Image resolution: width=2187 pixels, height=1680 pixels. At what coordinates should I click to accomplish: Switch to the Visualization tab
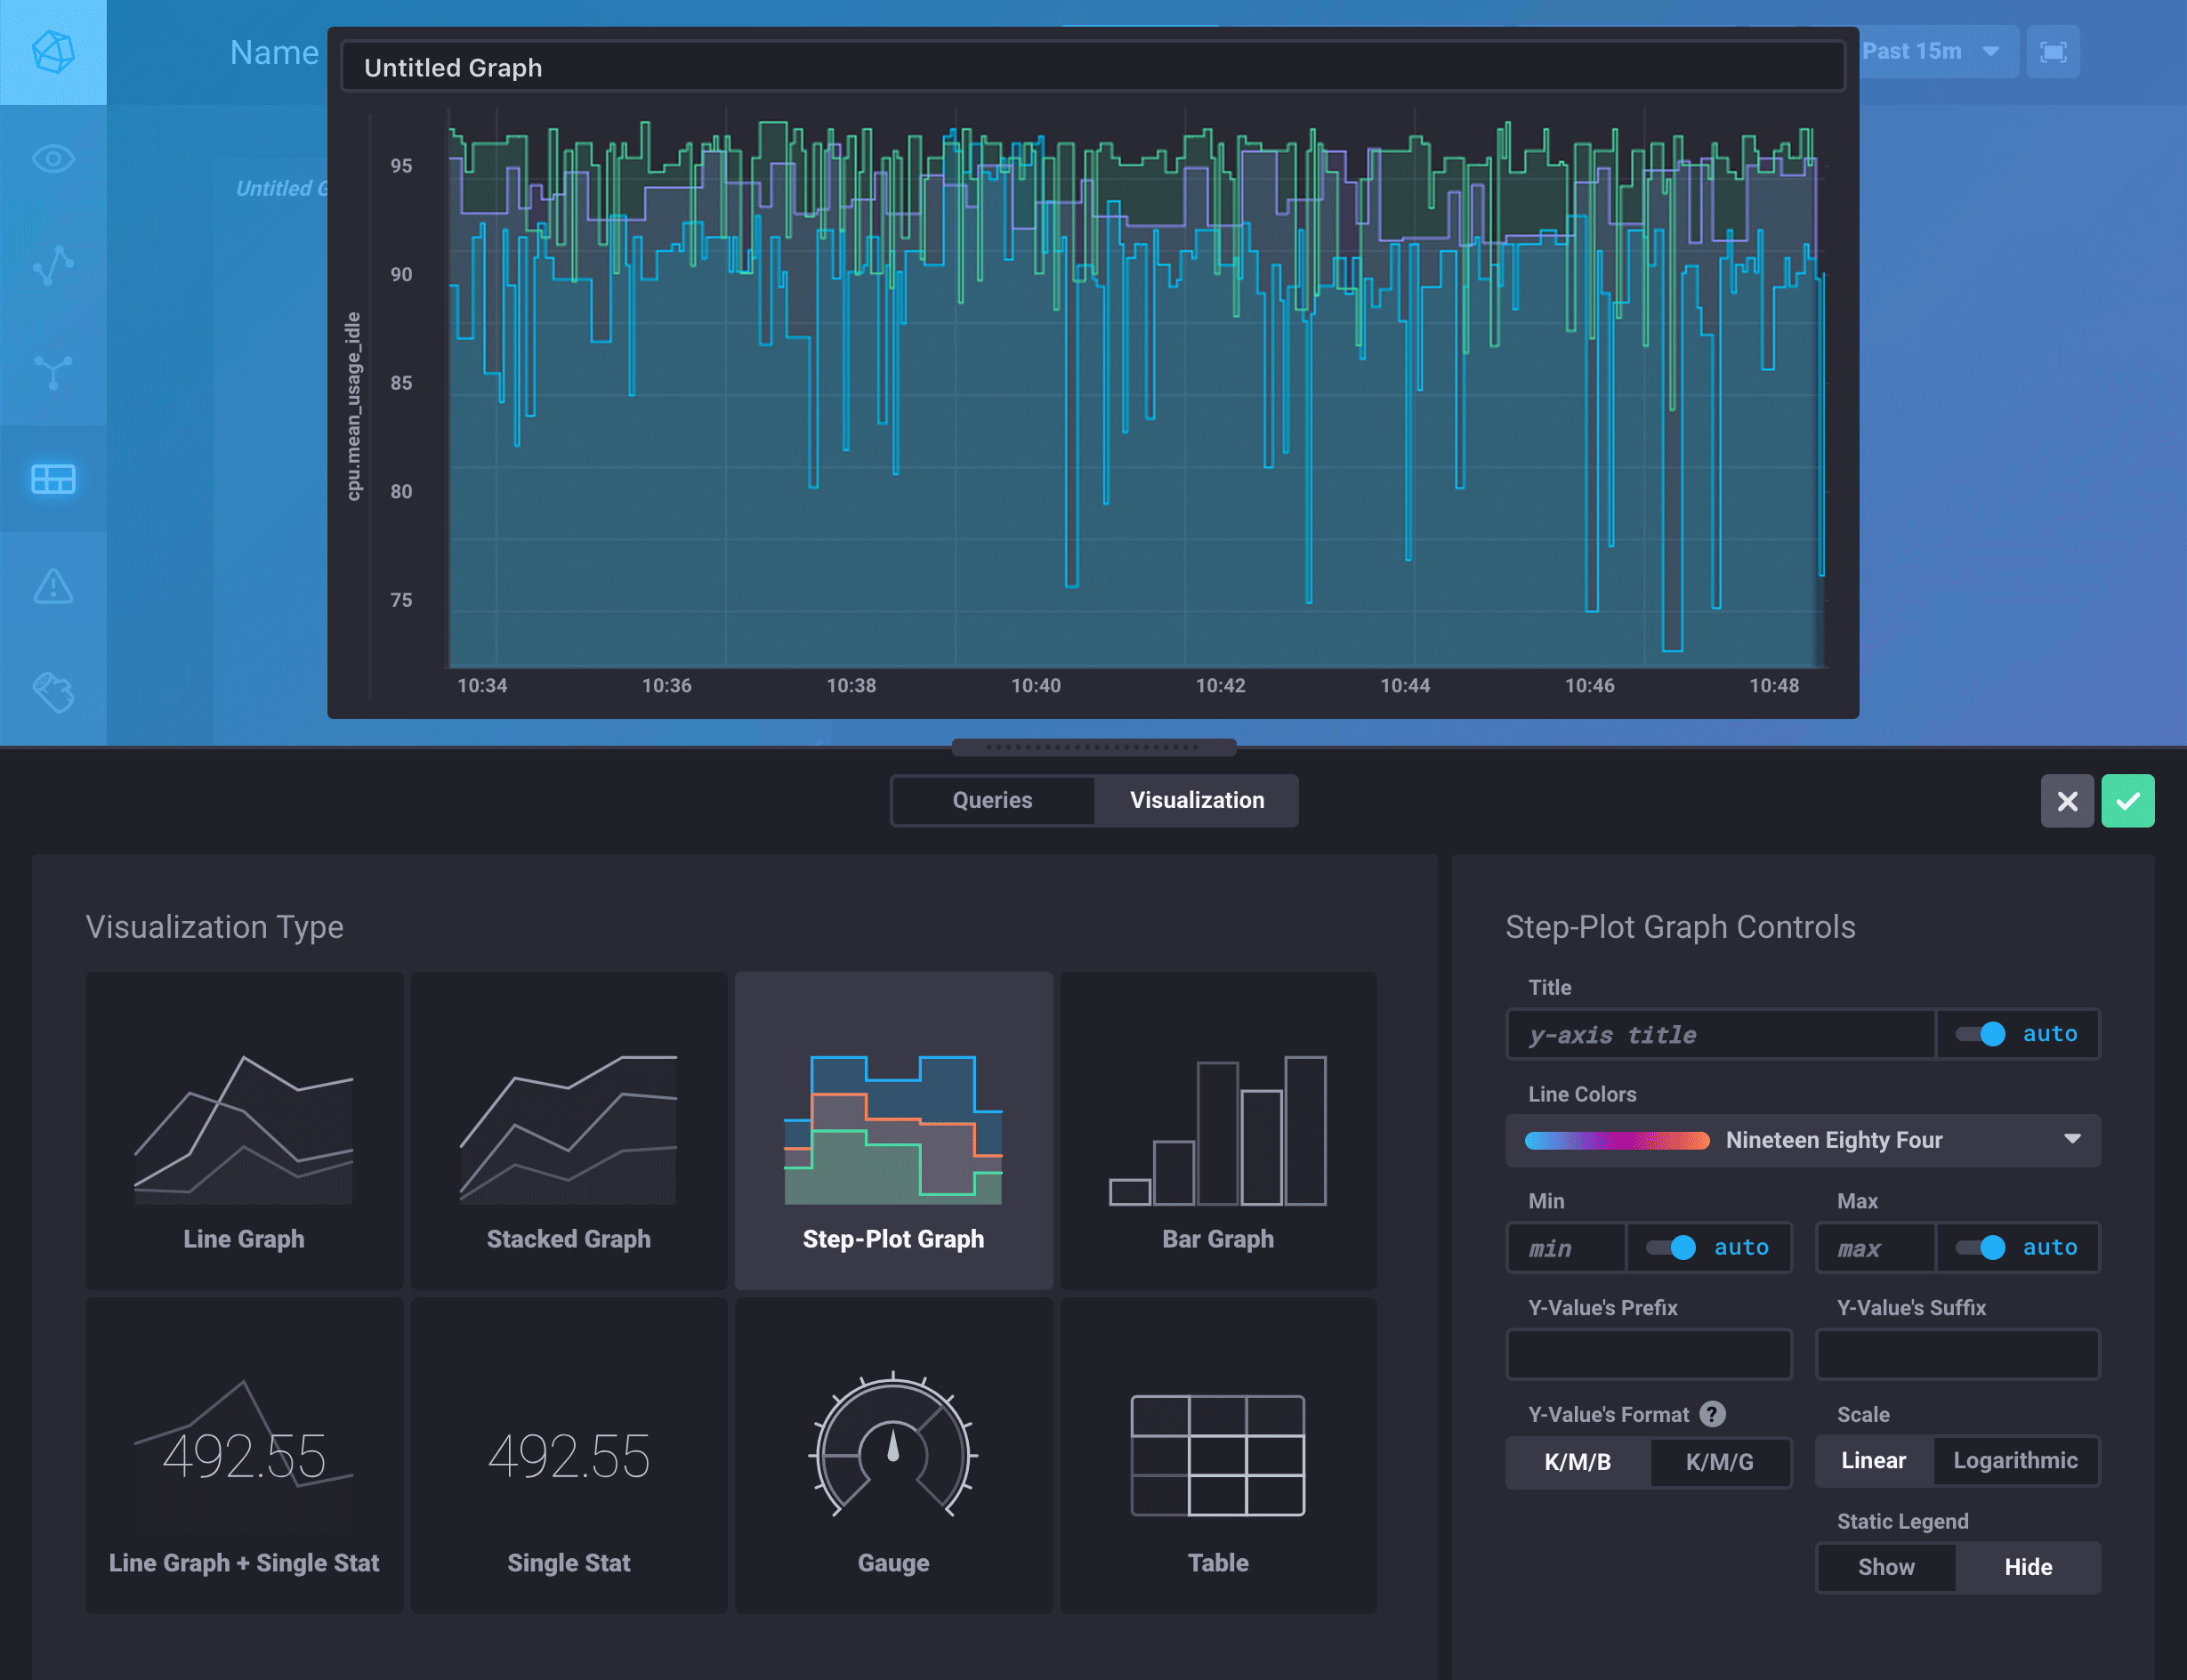1196,800
